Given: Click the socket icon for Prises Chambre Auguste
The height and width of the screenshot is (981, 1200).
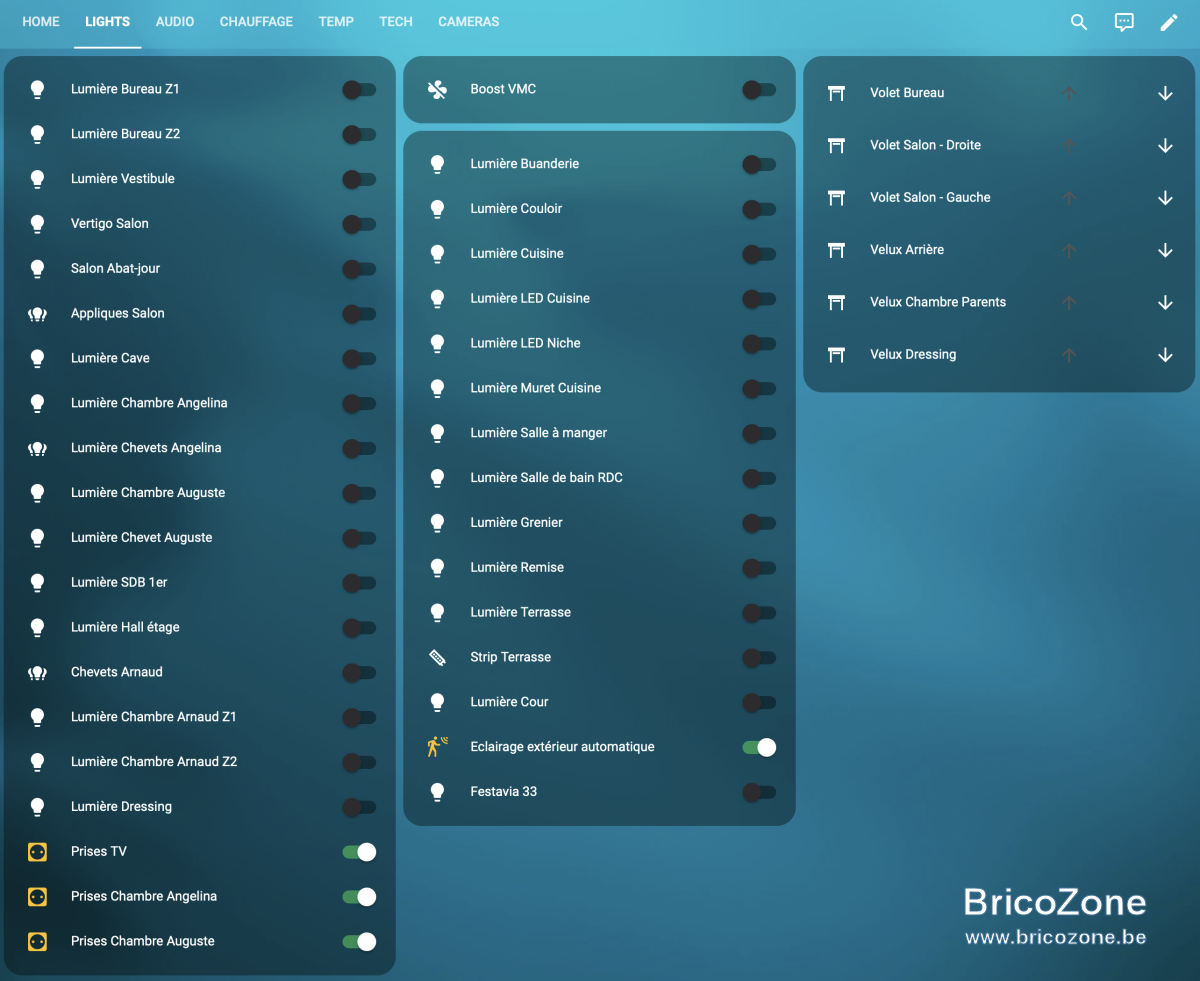Looking at the screenshot, I should coord(37,942).
